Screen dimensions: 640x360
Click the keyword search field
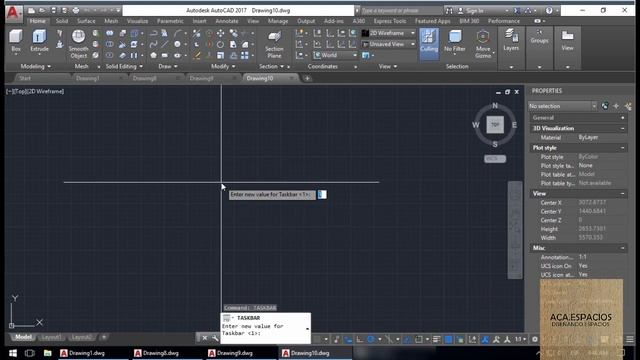(401, 10)
